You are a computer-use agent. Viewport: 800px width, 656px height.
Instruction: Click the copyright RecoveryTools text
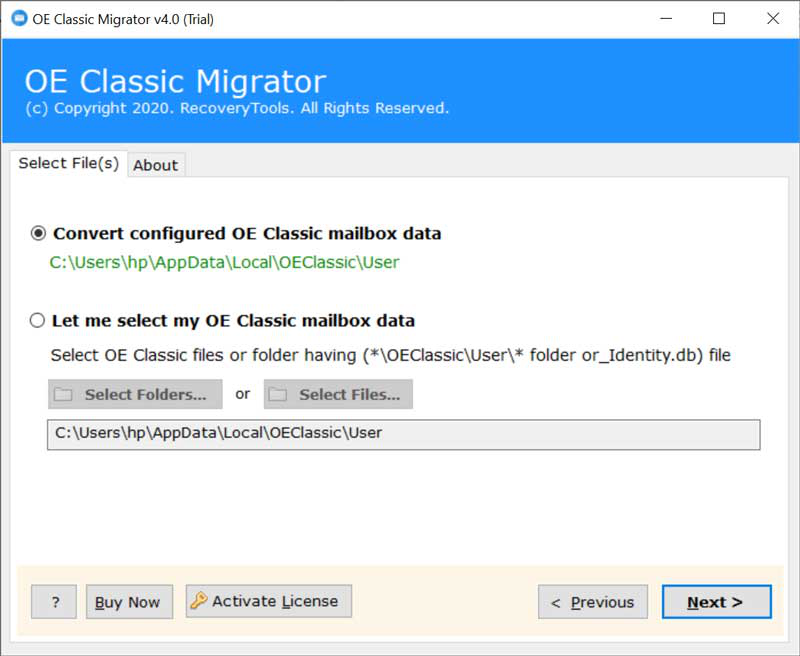coord(237,108)
